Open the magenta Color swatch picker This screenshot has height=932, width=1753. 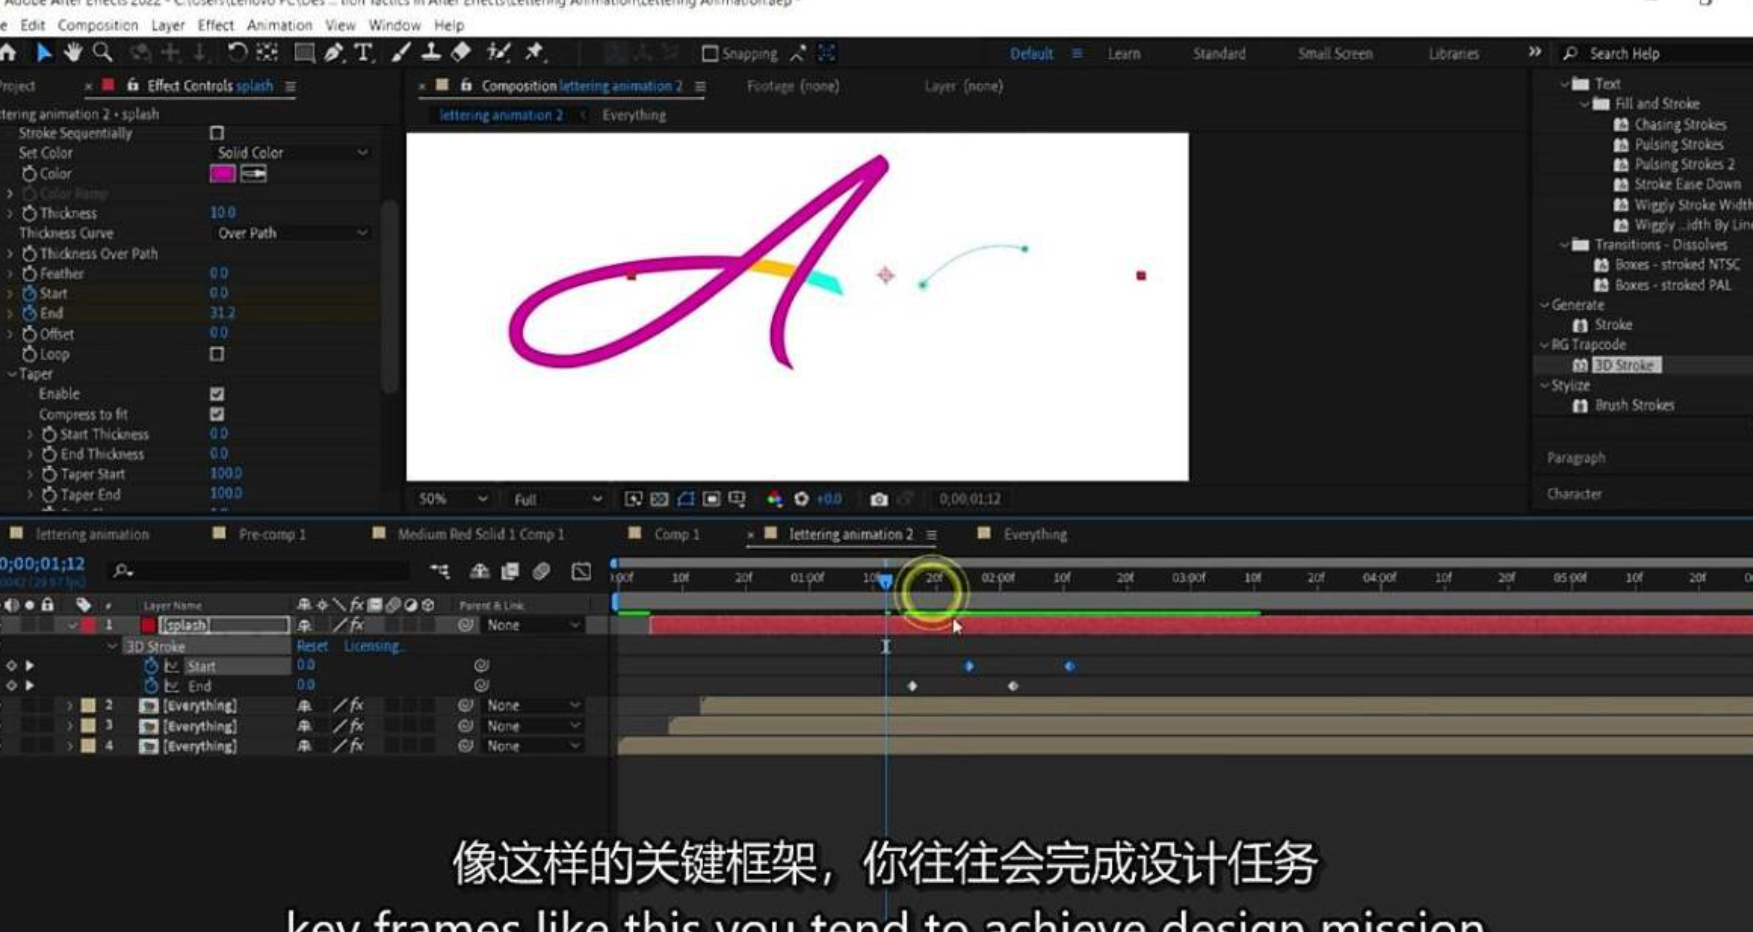click(x=222, y=174)
